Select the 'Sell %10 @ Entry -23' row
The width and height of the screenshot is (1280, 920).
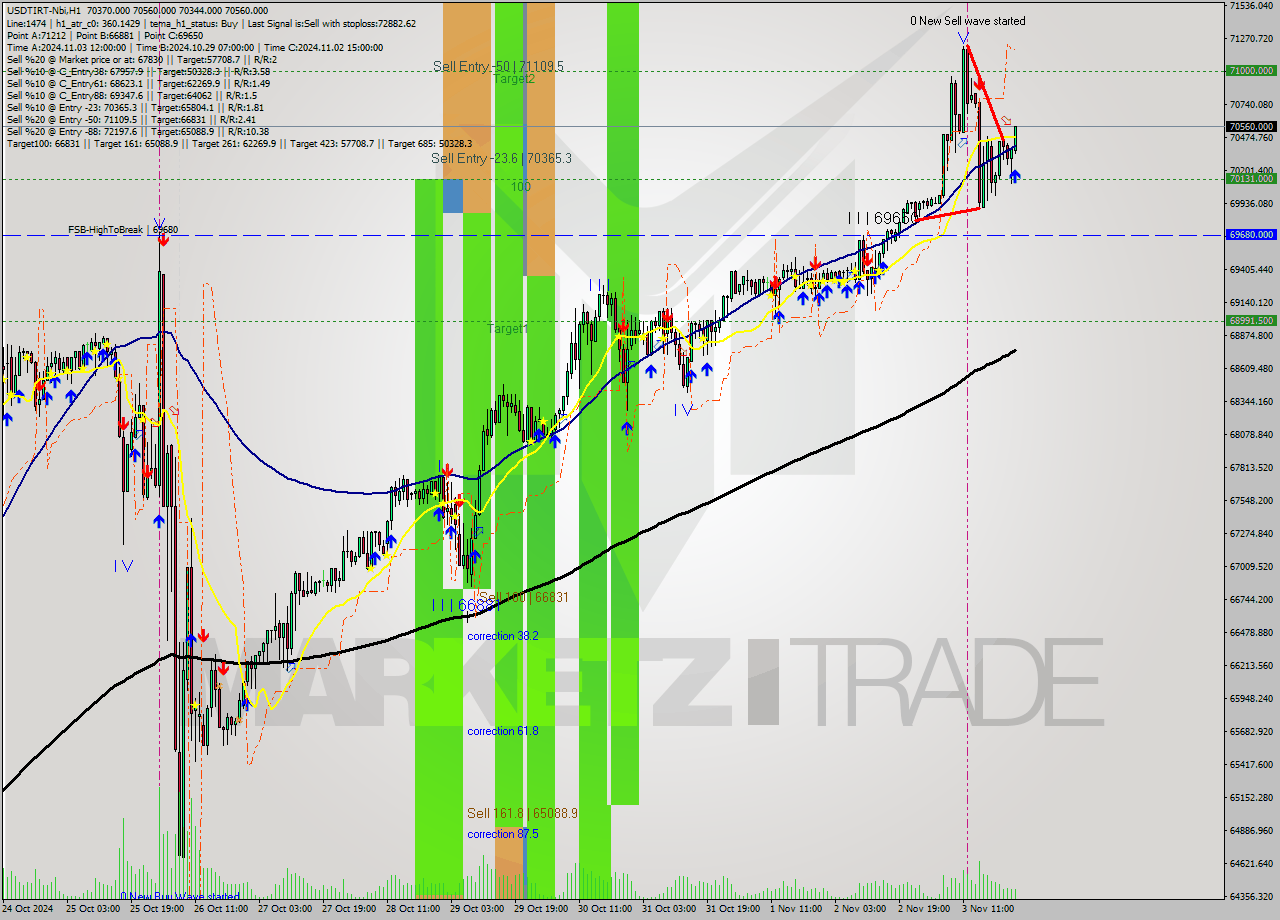click(135, 107)
